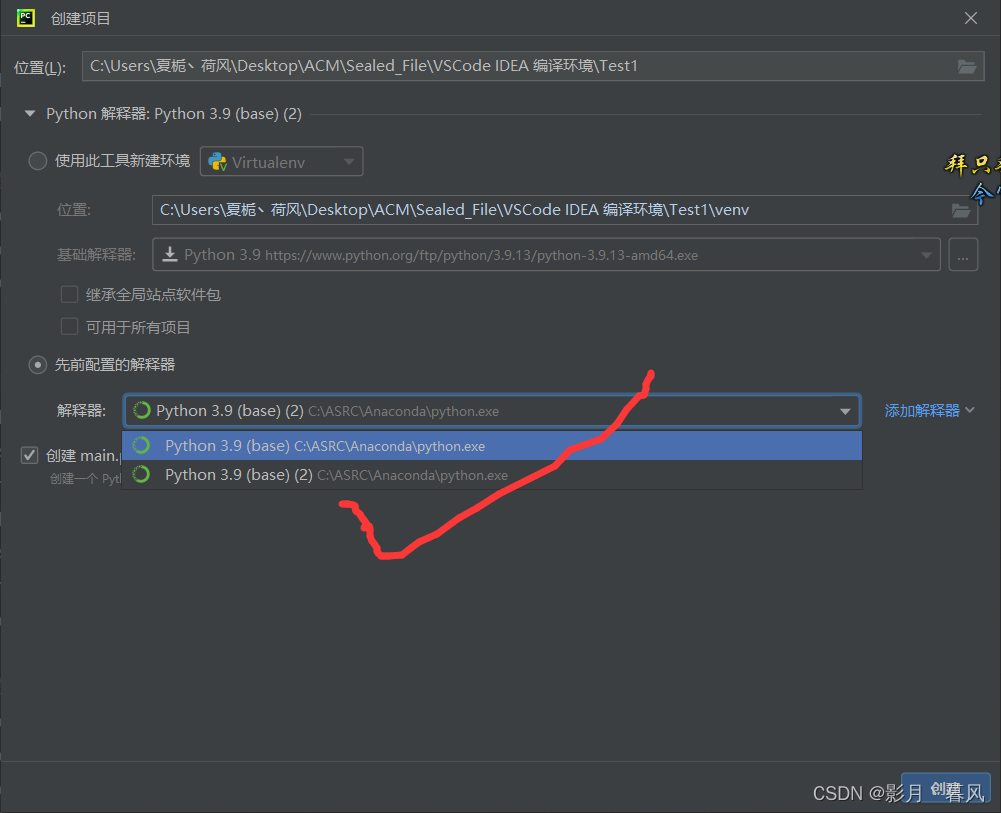Enable 'Make available to all projects' checkbox
Image resolution: width=1001 pixels, height=813 pixels.
[69, 327]
